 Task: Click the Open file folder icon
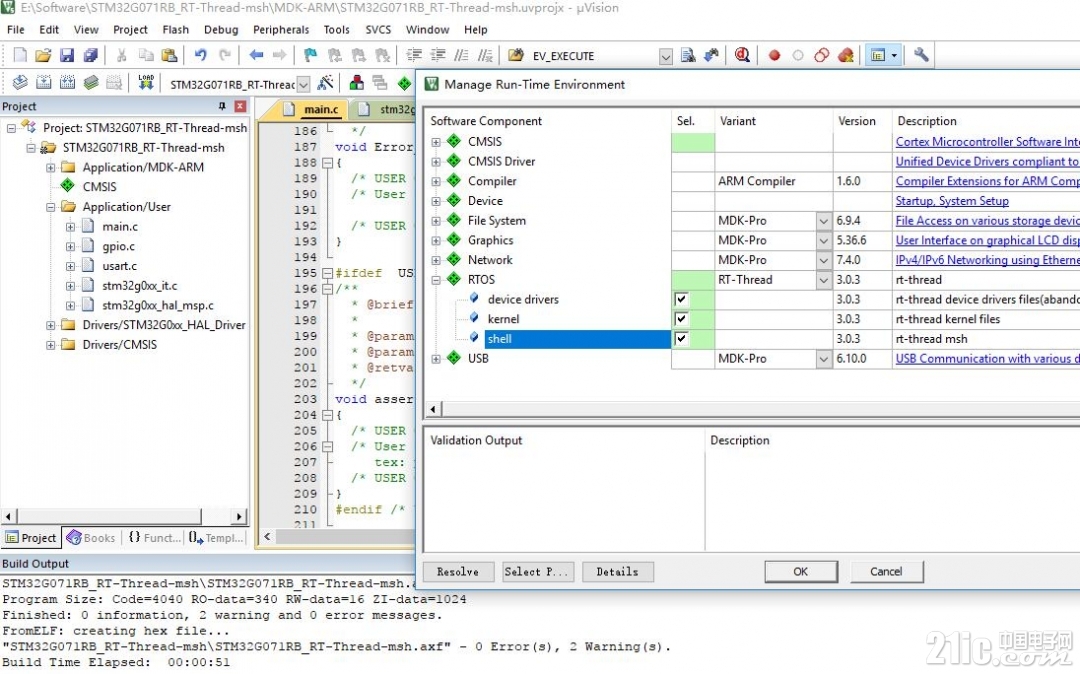pyautogui.click(x=43, y=55)
